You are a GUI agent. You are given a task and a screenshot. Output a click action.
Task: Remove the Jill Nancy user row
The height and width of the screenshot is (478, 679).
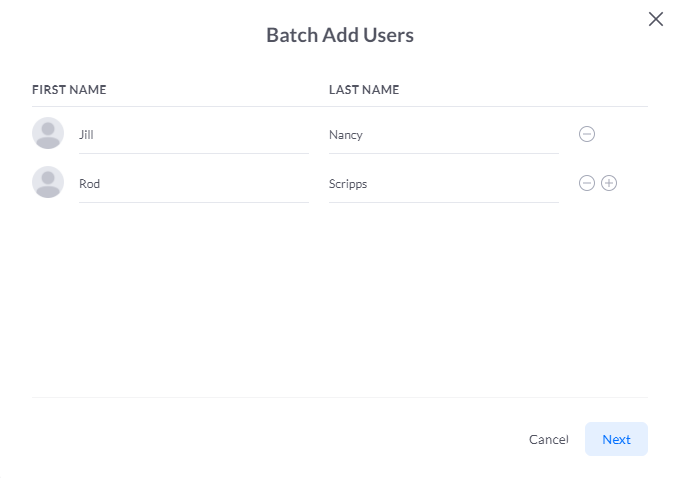(587, 134)
